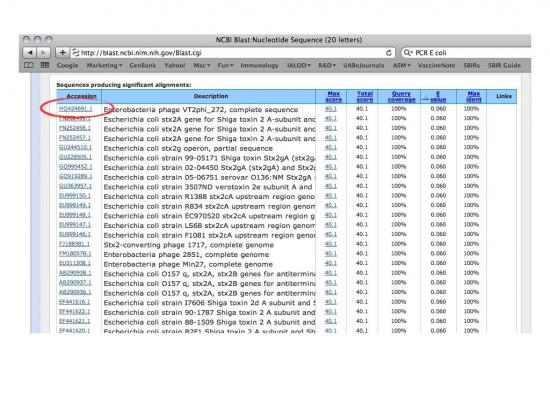Select 'Stx2-converting phage 1717, complete genome' text
Screen dimensions: 550x412
tap(189, 245)
